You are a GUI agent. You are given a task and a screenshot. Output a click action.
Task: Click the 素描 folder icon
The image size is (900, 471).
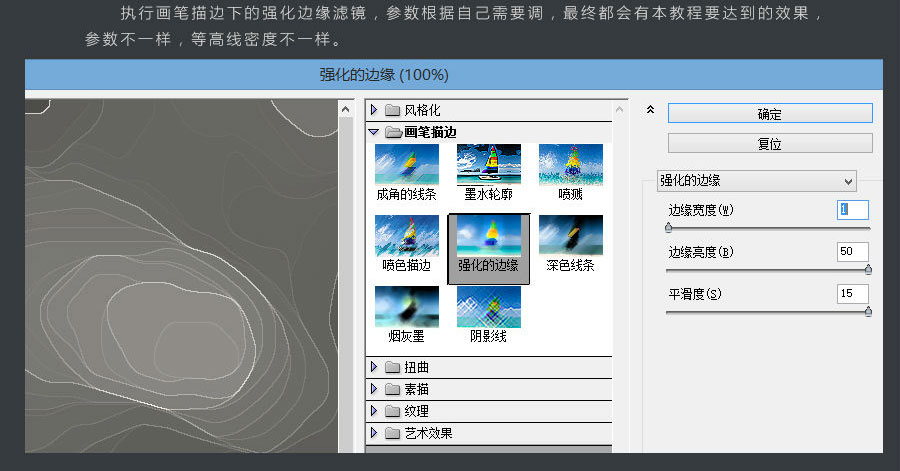[393, 389]
